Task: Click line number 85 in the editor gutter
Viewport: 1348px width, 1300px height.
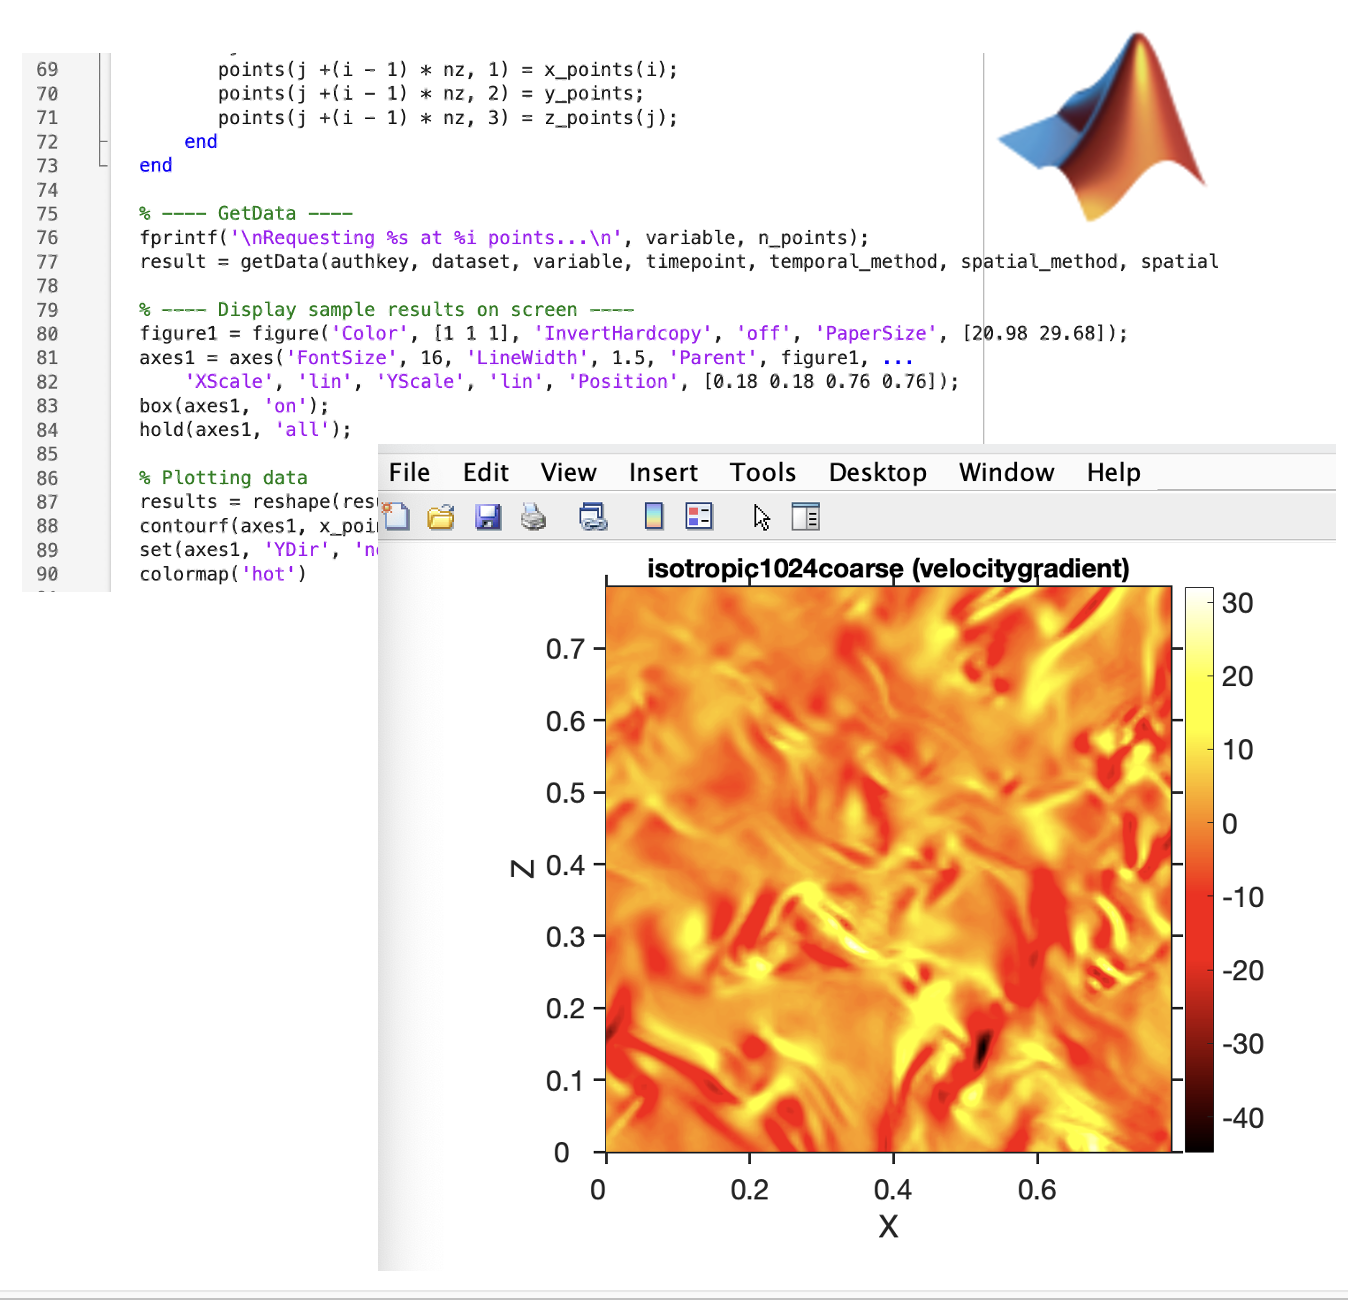Action: click(47, 453)
